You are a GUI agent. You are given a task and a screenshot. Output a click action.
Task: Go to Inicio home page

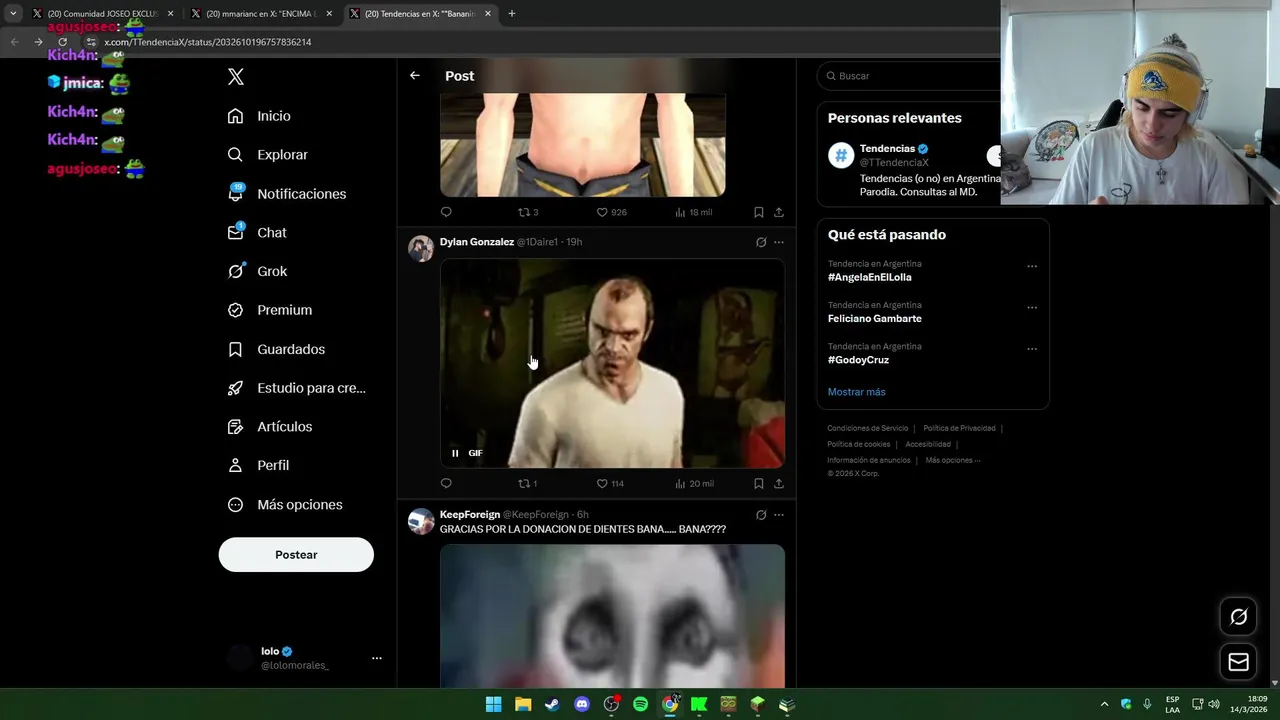point(259,116)
